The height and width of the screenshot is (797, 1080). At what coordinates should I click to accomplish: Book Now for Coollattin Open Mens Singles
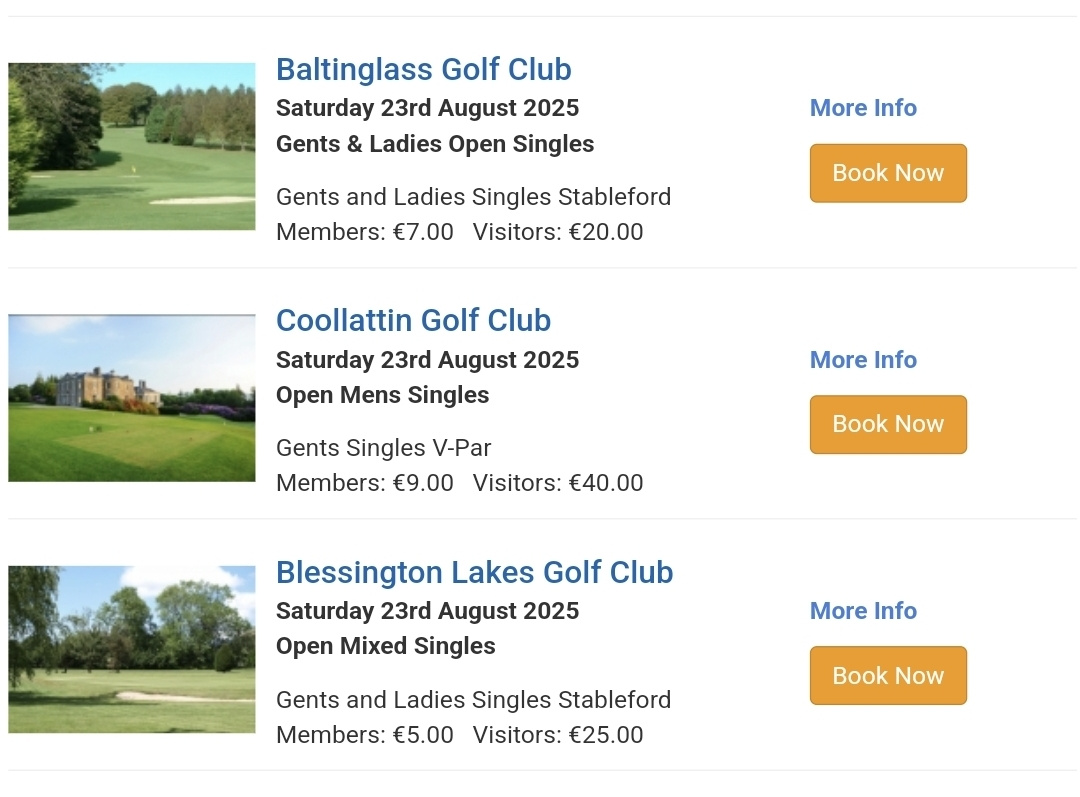(888, 424)
